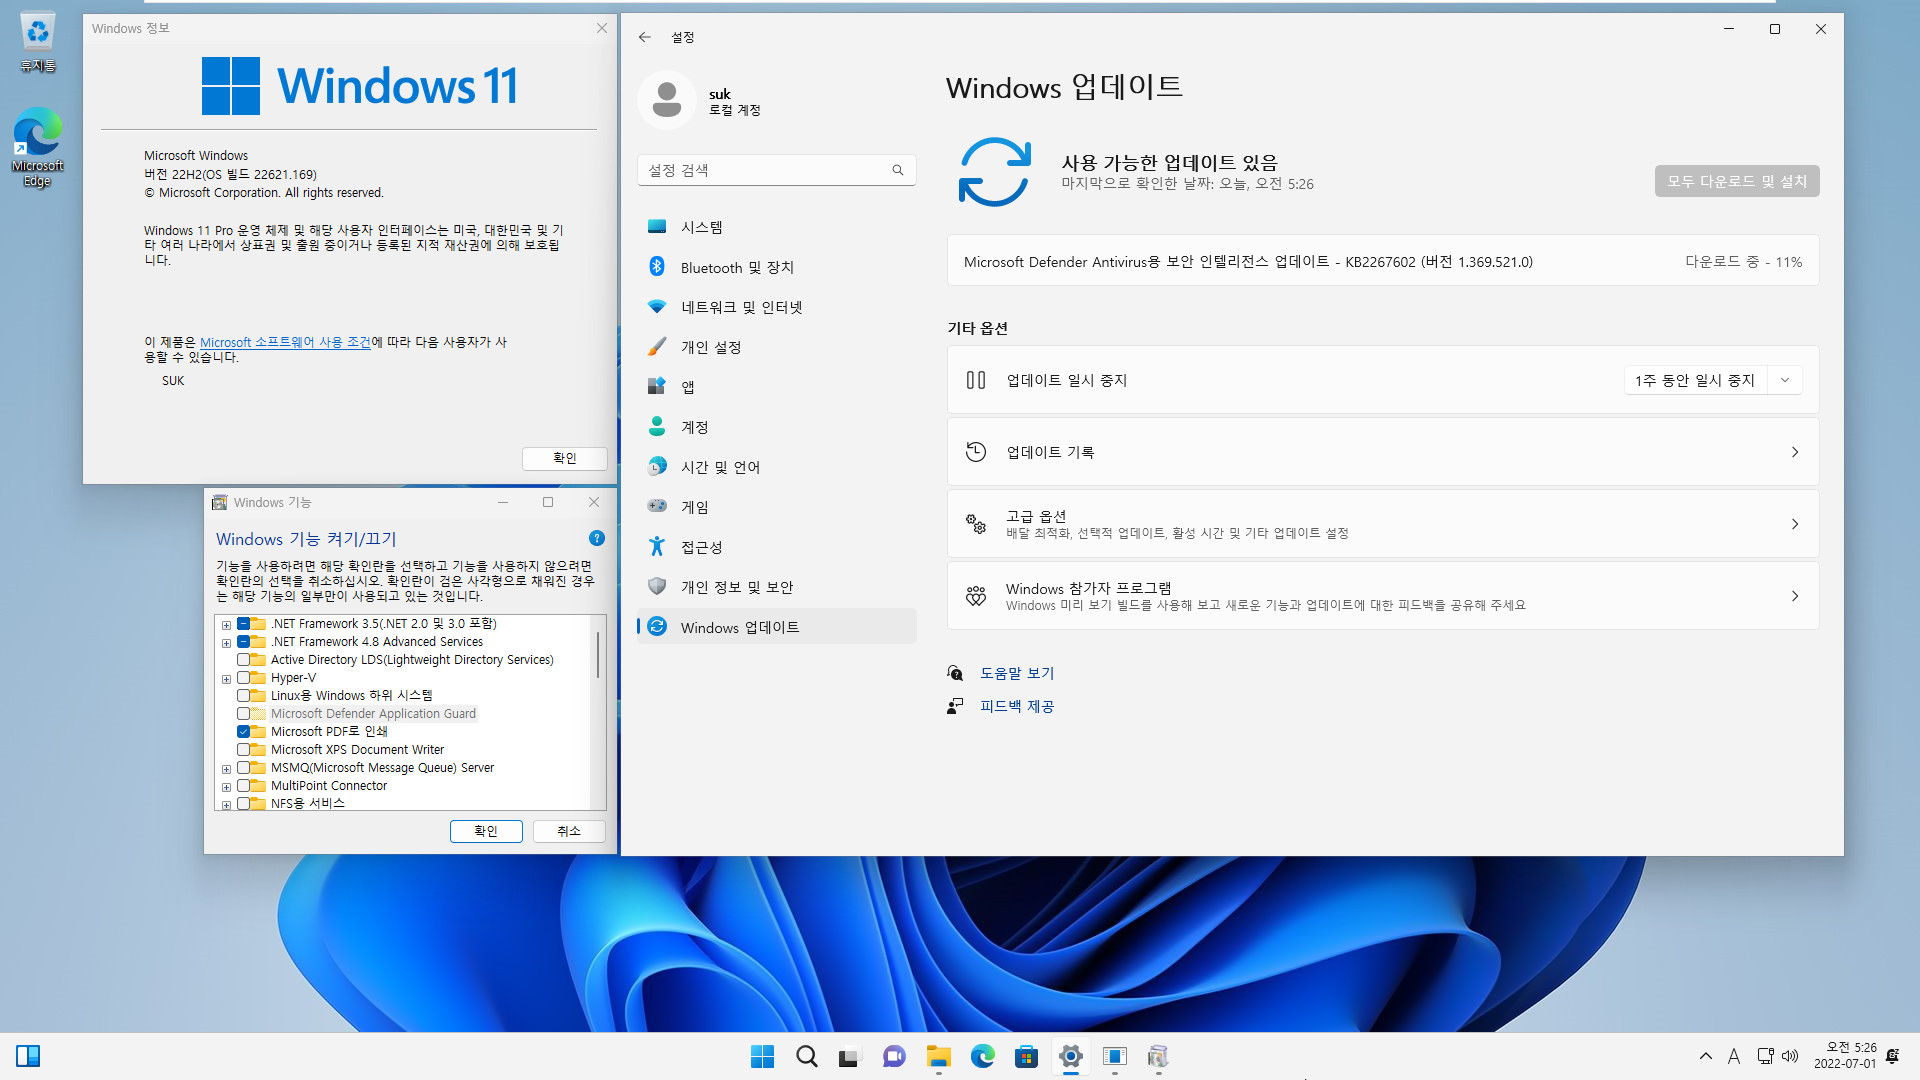Image resolution: width=1920 pixels, height=1080 pixels.
Task: Click the Windows Insider program icon
Action: pyautogui.click(x=976, y=596)
